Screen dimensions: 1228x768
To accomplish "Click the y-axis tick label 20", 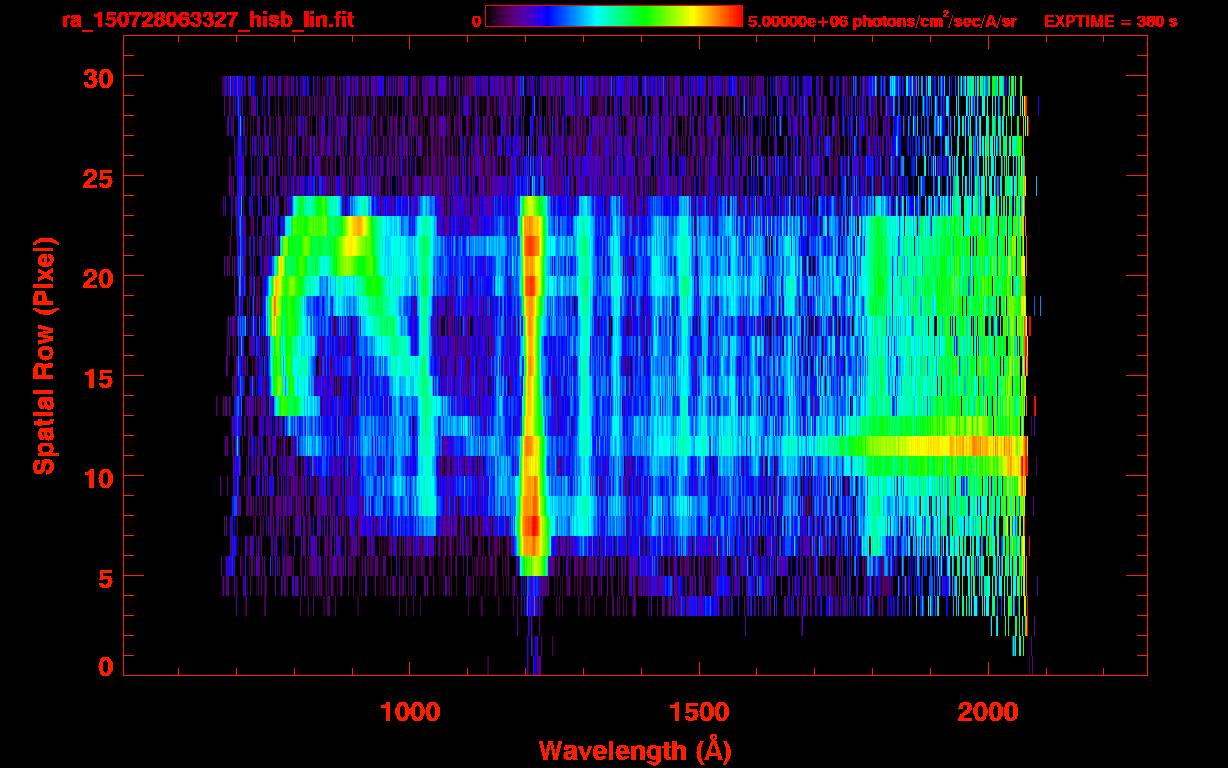I will 98,277.
